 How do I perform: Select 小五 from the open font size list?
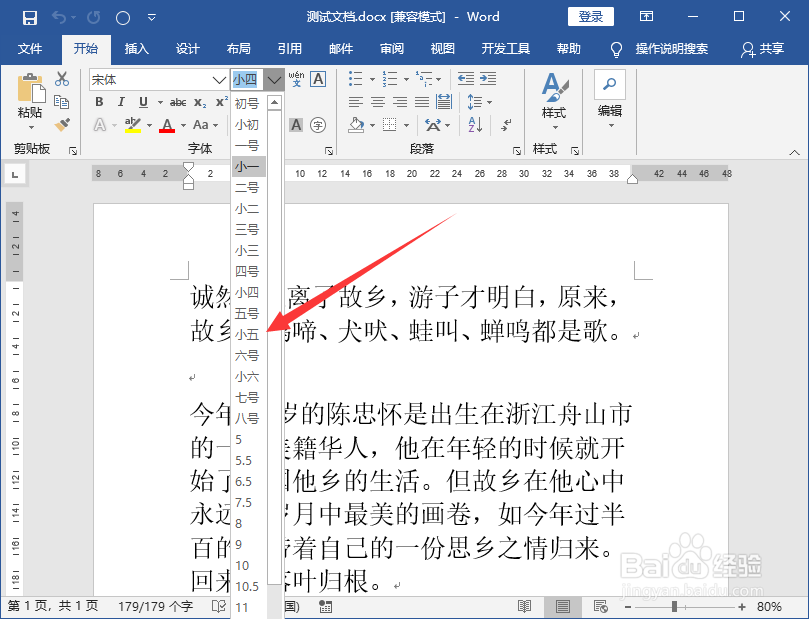point(247,334)
